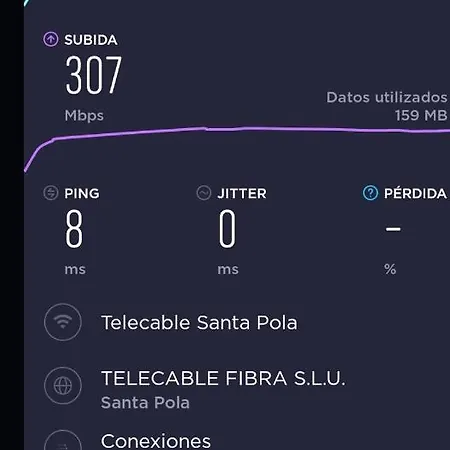Click the Telecable Santa Pola network name
This screenshot has height=450, width=450.
pyautogui.click(x=199, y=323)
